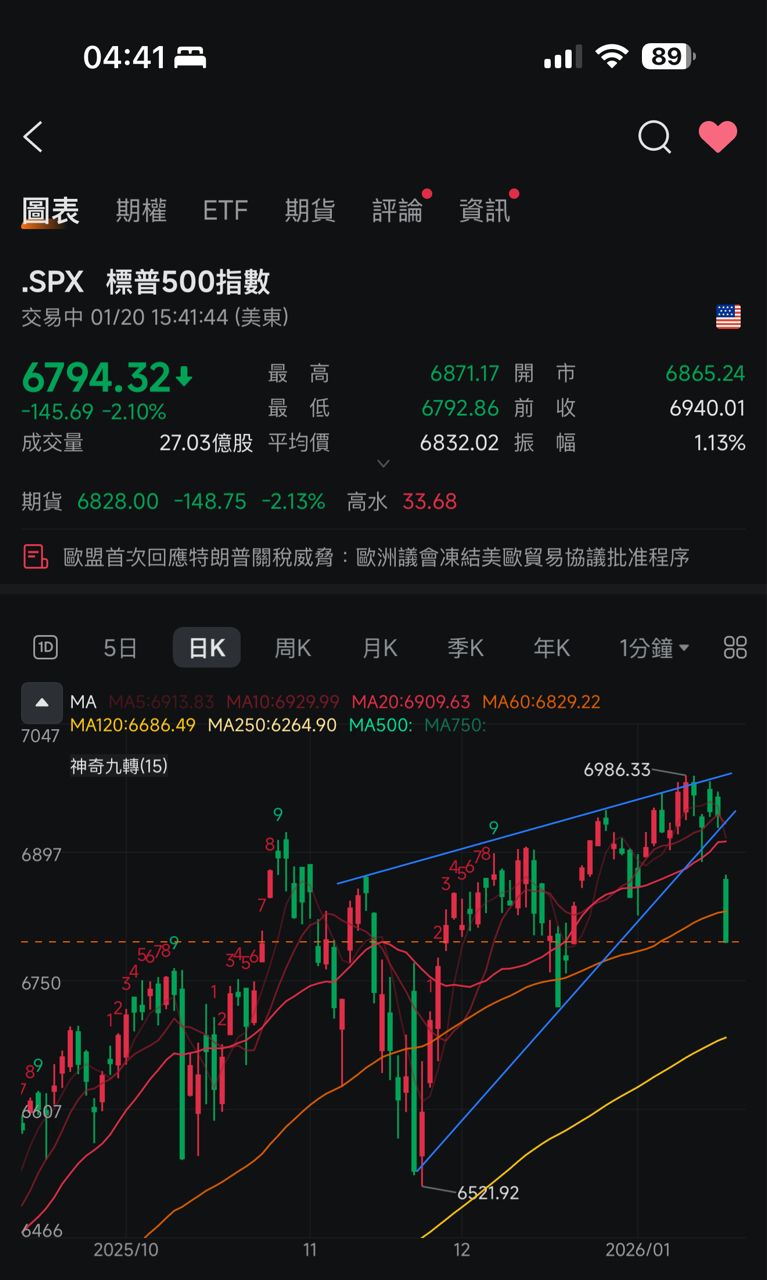Screen dimensions: 767x1280
Task: Collapse the MA indicator arrow button
Action: pos(42,703)
